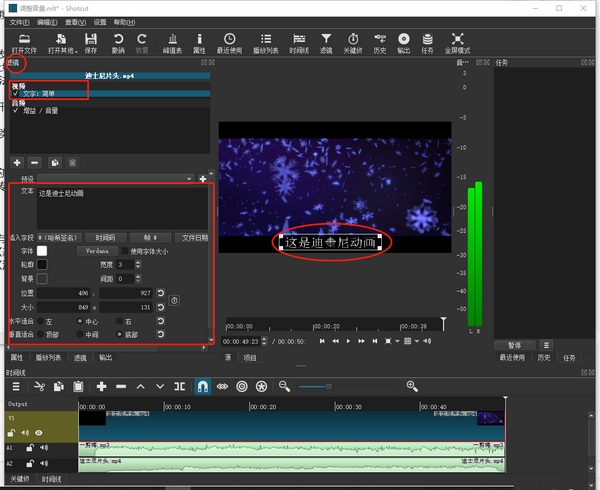Switch to the 播放列表 tab at panel bottom

click(47, 357)
